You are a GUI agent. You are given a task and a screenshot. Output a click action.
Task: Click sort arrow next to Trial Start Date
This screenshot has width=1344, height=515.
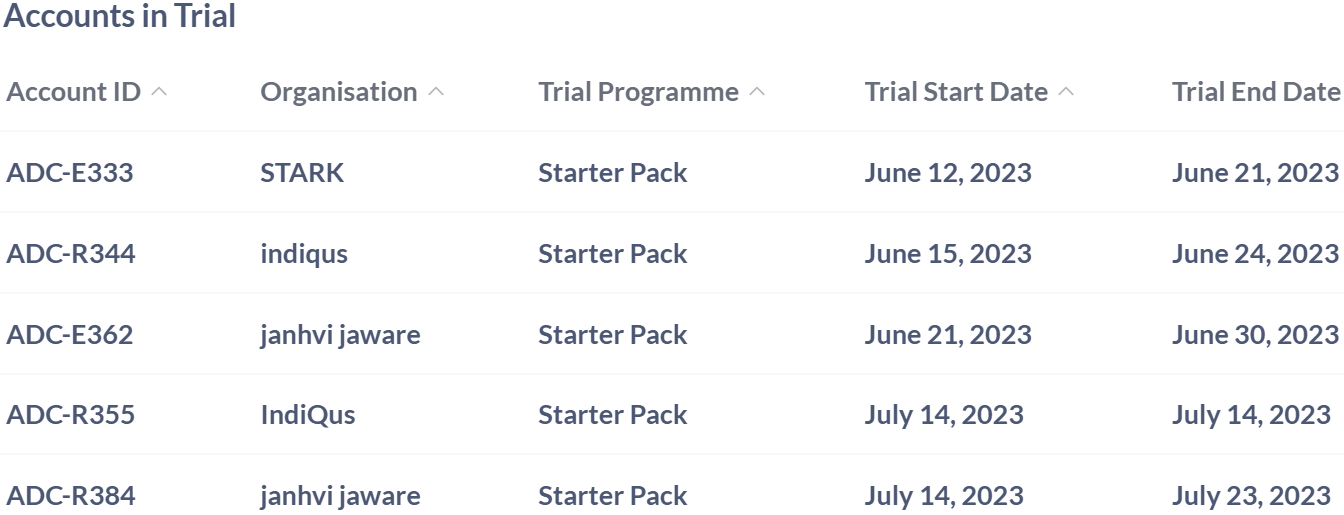click(x=1066, y=92)
